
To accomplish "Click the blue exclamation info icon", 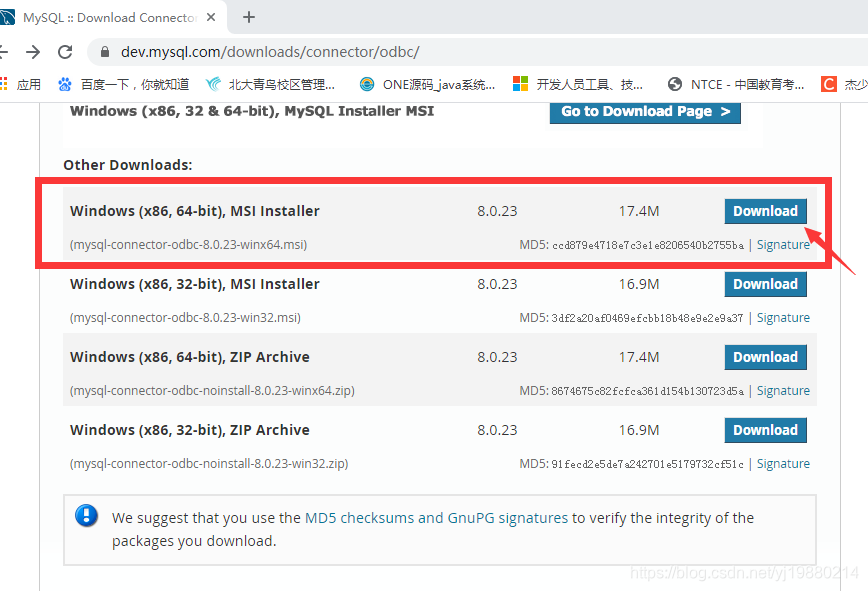I will point(86,516).
